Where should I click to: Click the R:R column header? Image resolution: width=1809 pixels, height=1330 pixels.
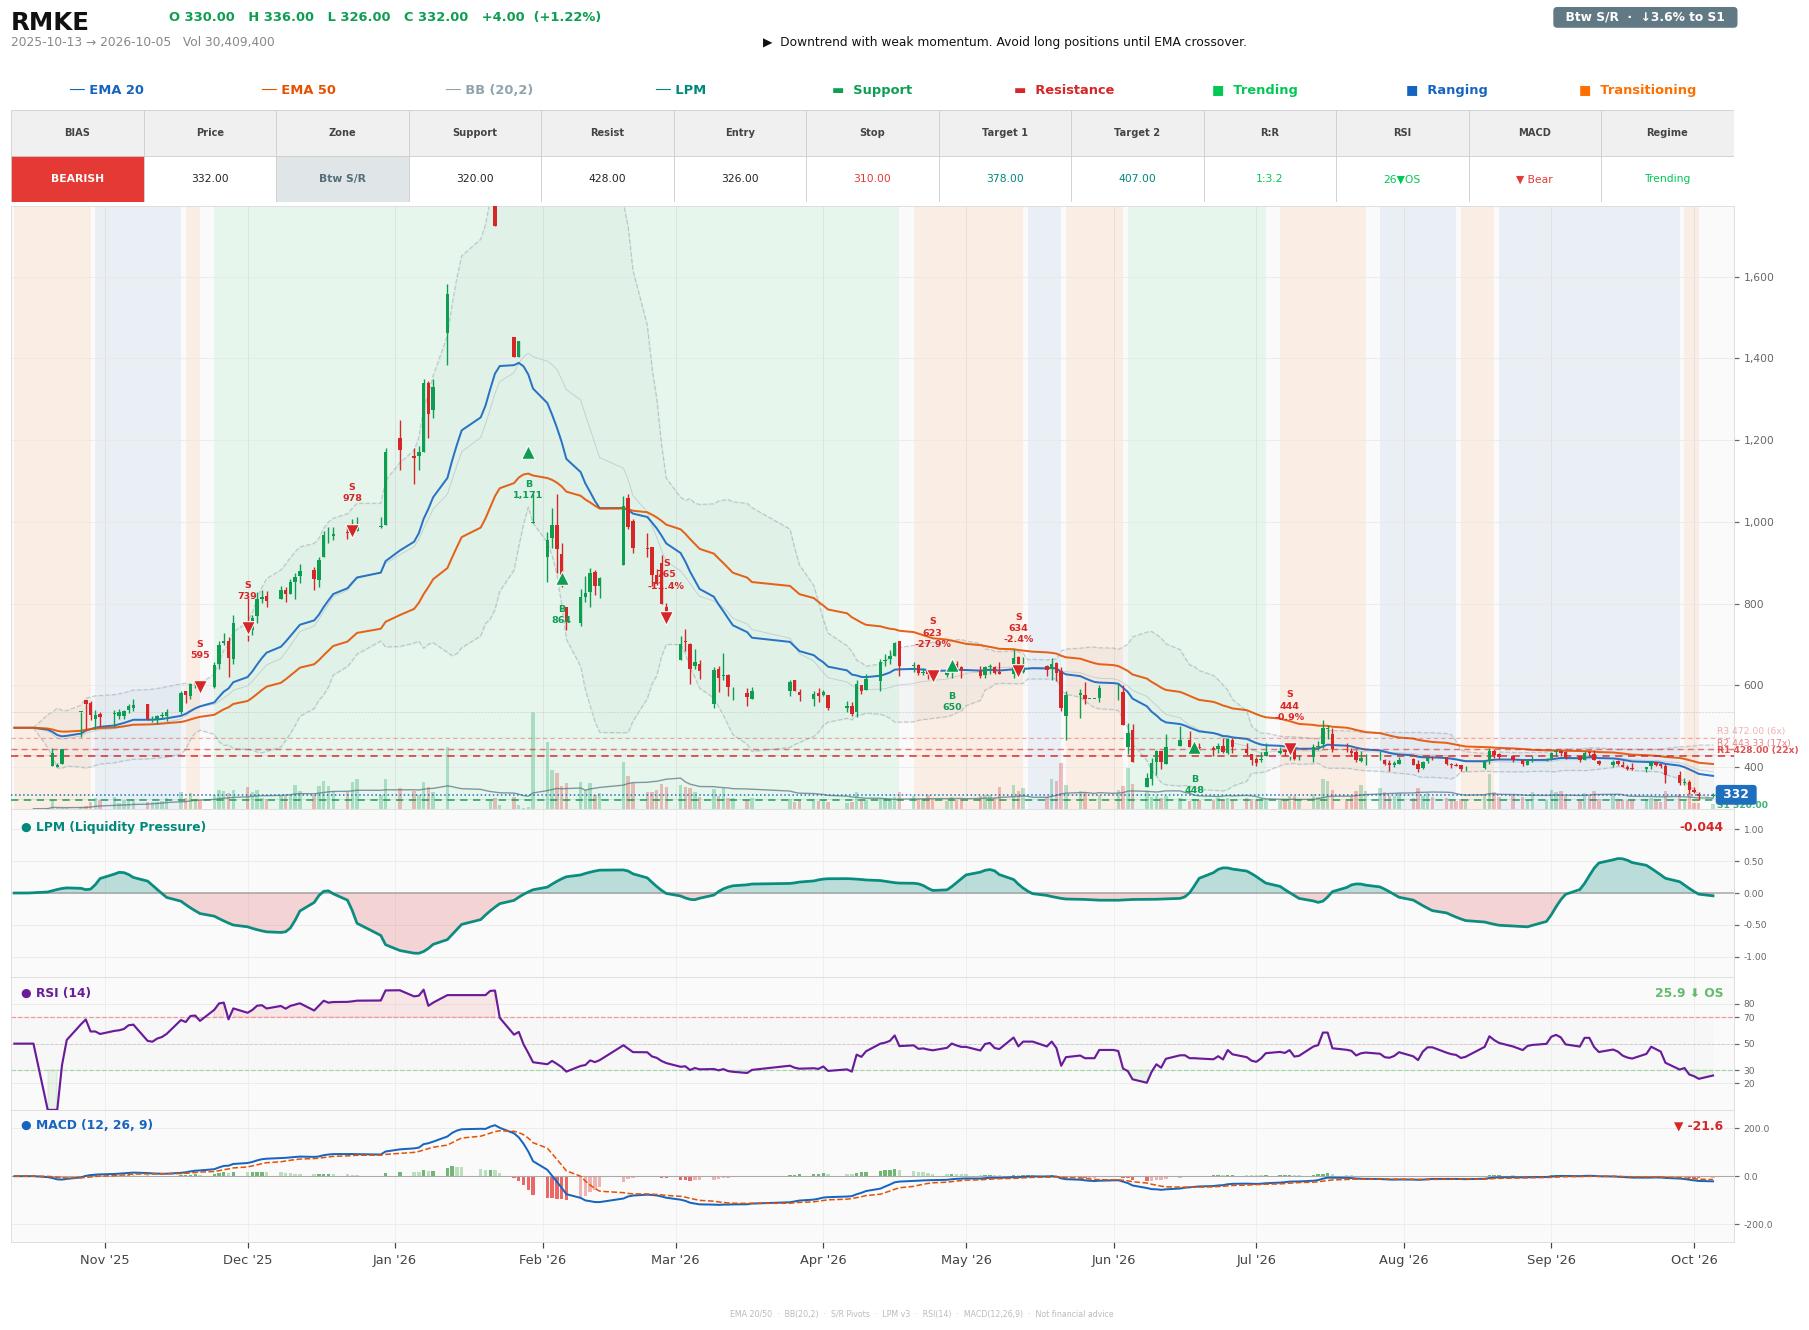(1270, 133)
